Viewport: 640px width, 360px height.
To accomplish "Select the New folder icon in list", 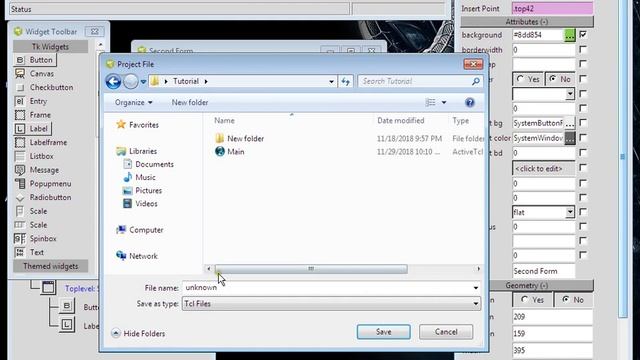I will click(220, 138).
